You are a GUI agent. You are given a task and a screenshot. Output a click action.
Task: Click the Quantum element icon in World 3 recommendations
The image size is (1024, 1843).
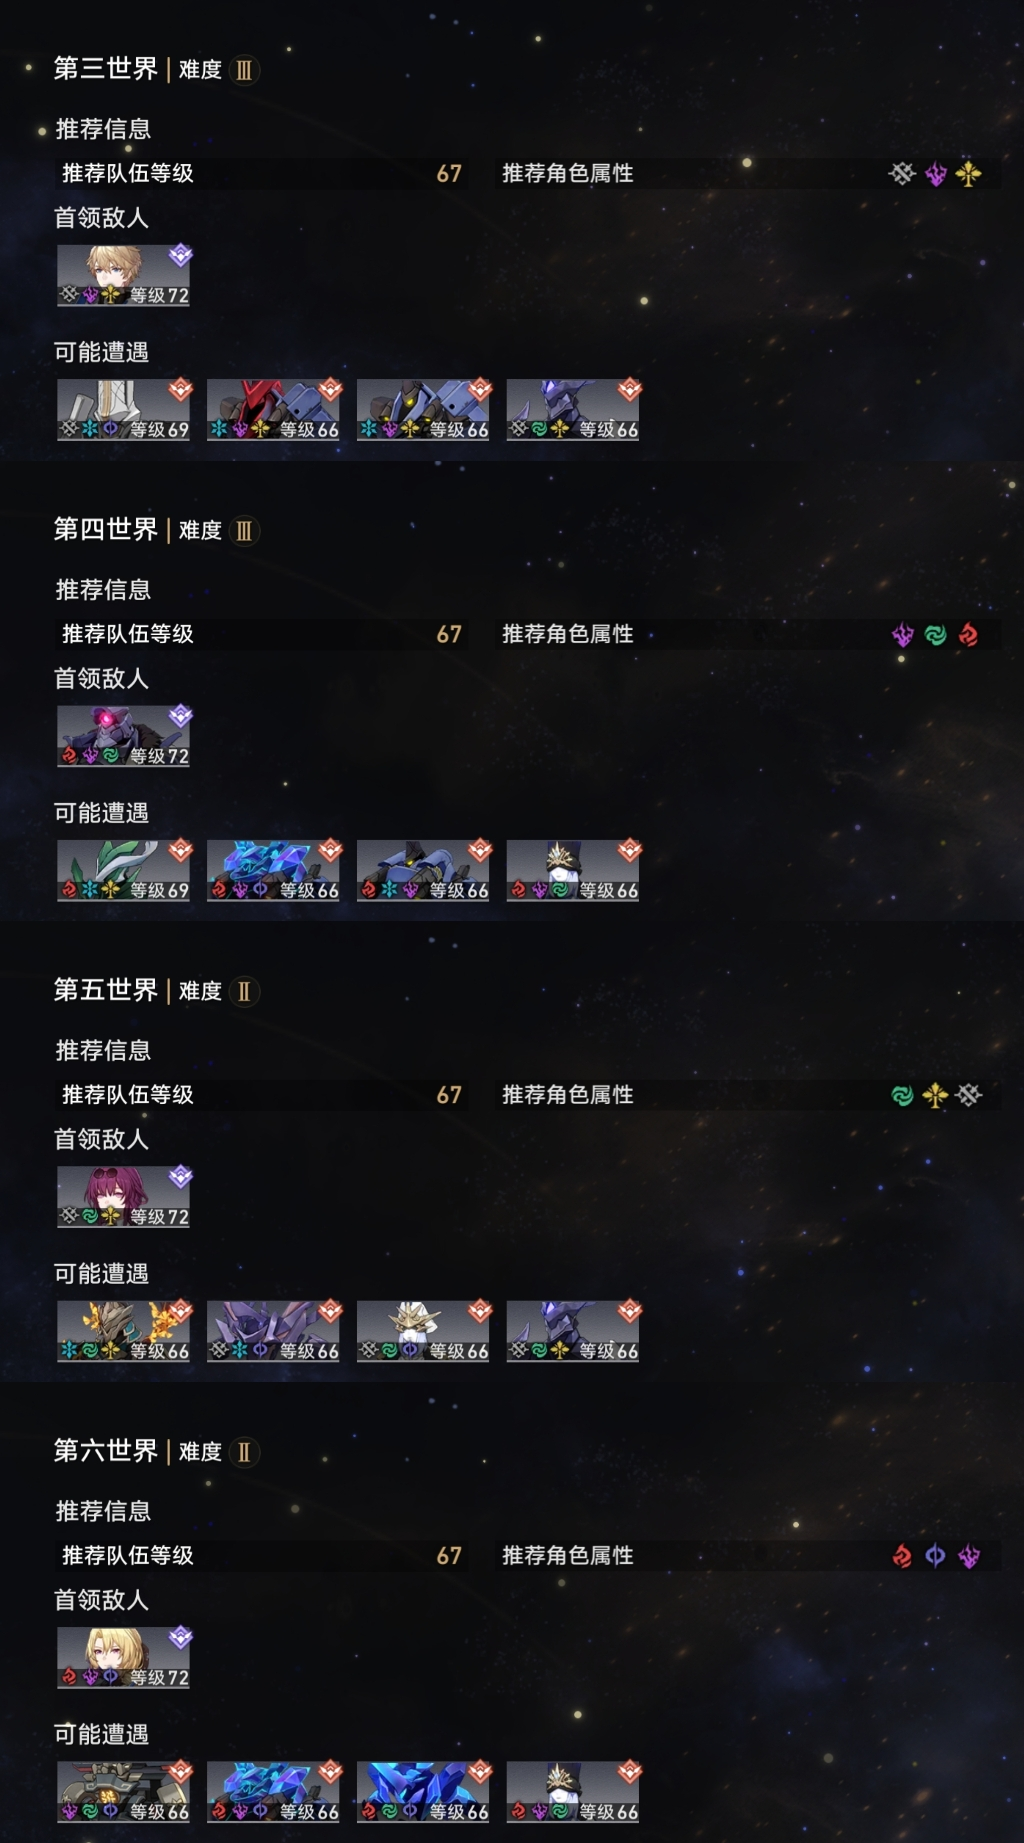click(936, 174)
